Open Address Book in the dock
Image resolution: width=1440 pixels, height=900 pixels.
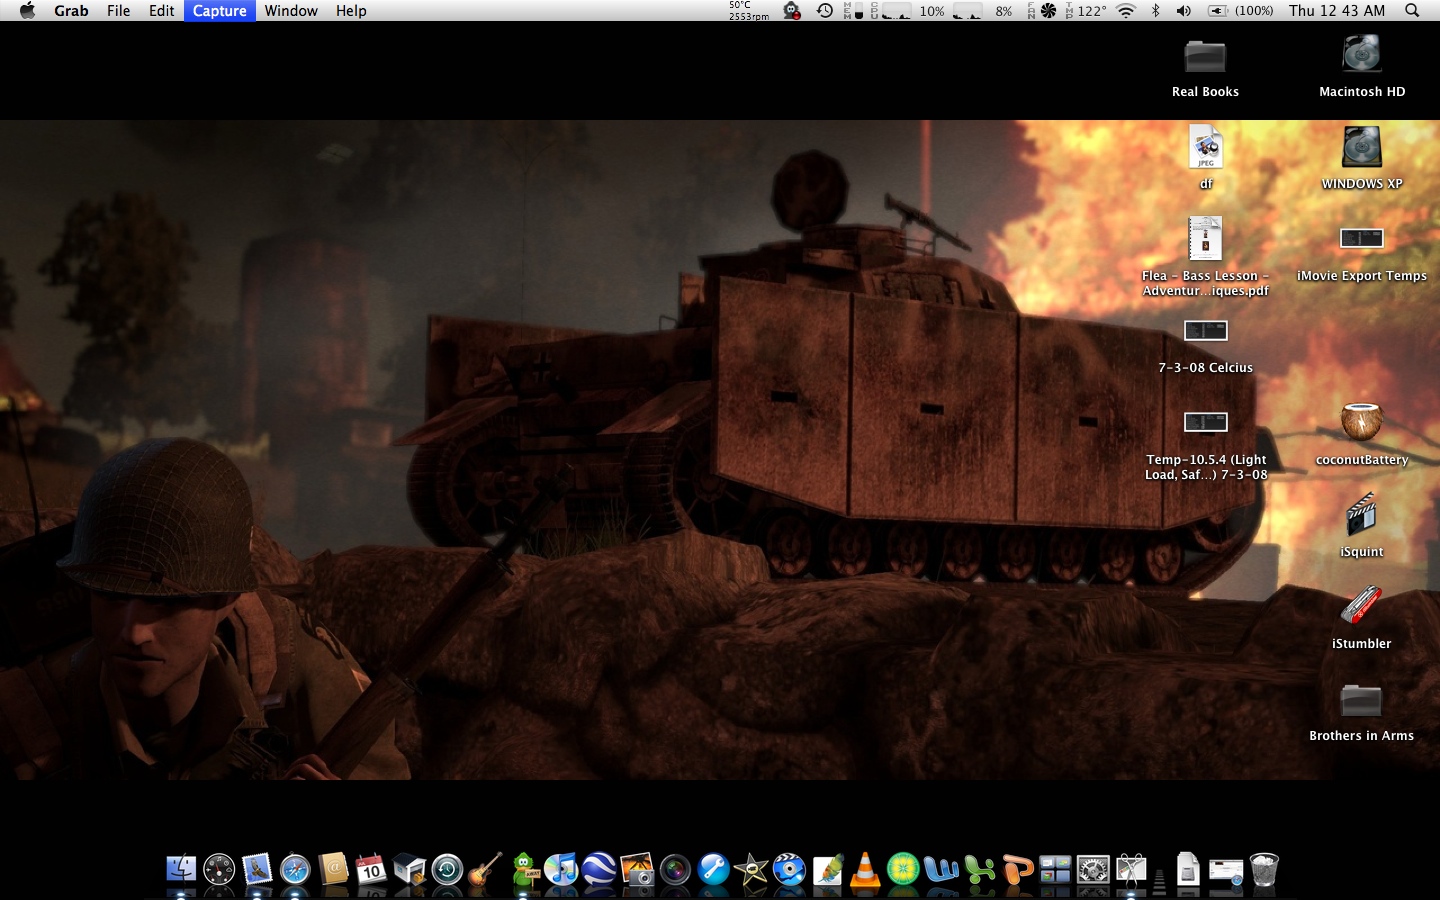coord(333,870)
